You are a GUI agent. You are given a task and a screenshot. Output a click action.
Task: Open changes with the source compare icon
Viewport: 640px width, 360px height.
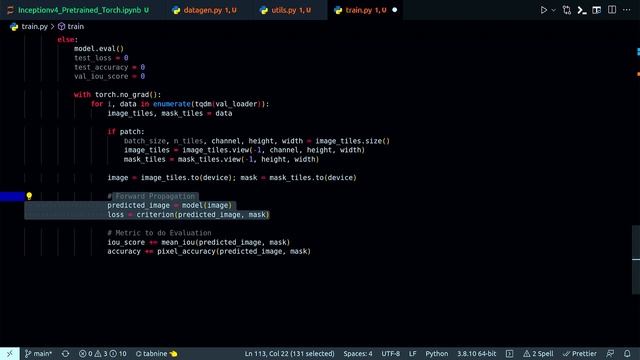tap(567, 10)
